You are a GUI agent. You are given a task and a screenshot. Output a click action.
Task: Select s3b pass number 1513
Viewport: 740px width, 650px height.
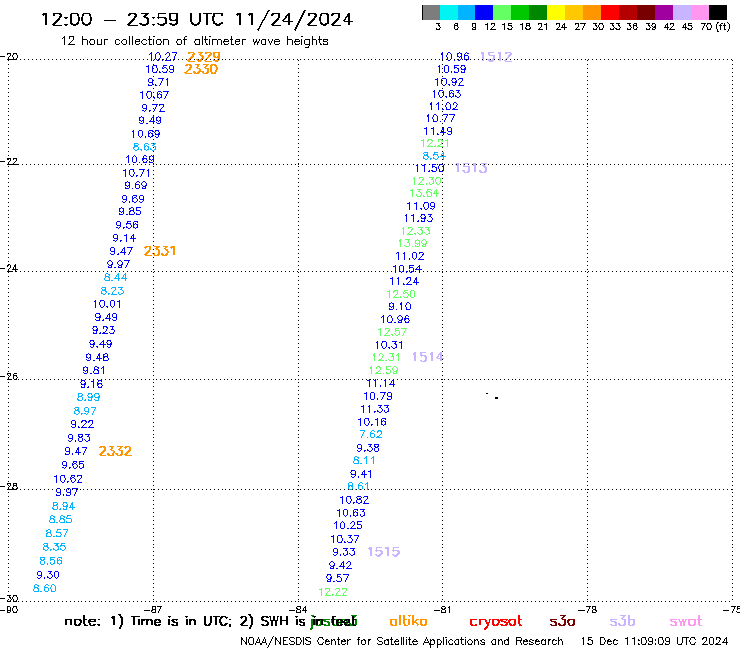point(471,168)
